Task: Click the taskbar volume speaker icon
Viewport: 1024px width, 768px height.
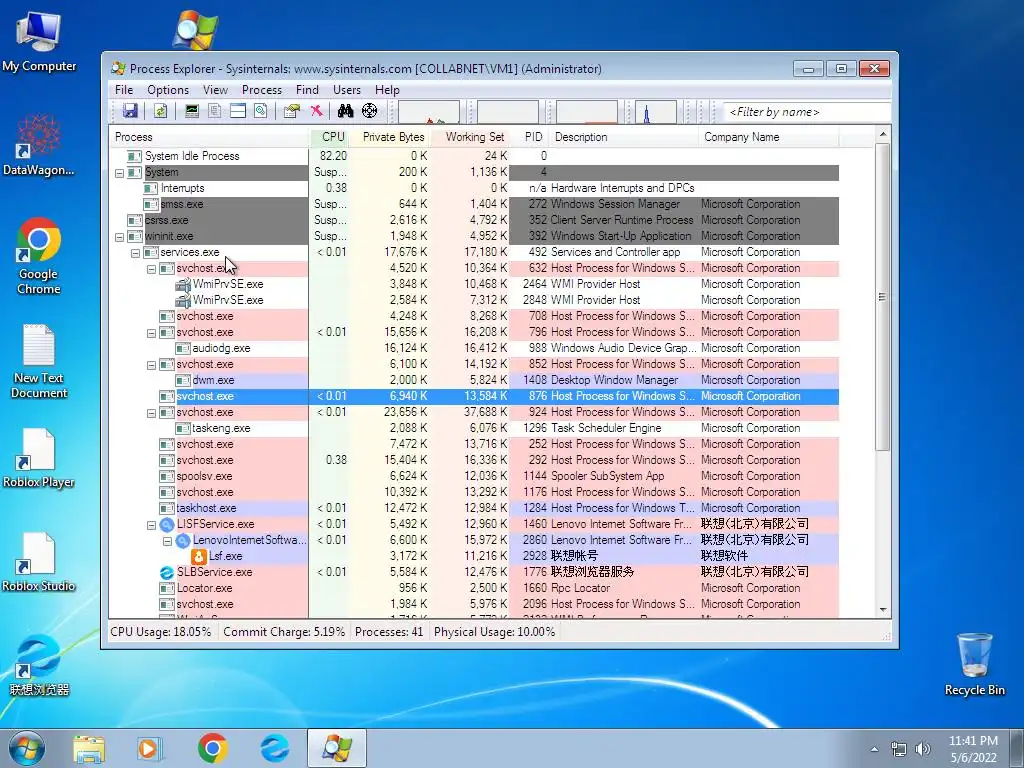Action: (923, 749)
